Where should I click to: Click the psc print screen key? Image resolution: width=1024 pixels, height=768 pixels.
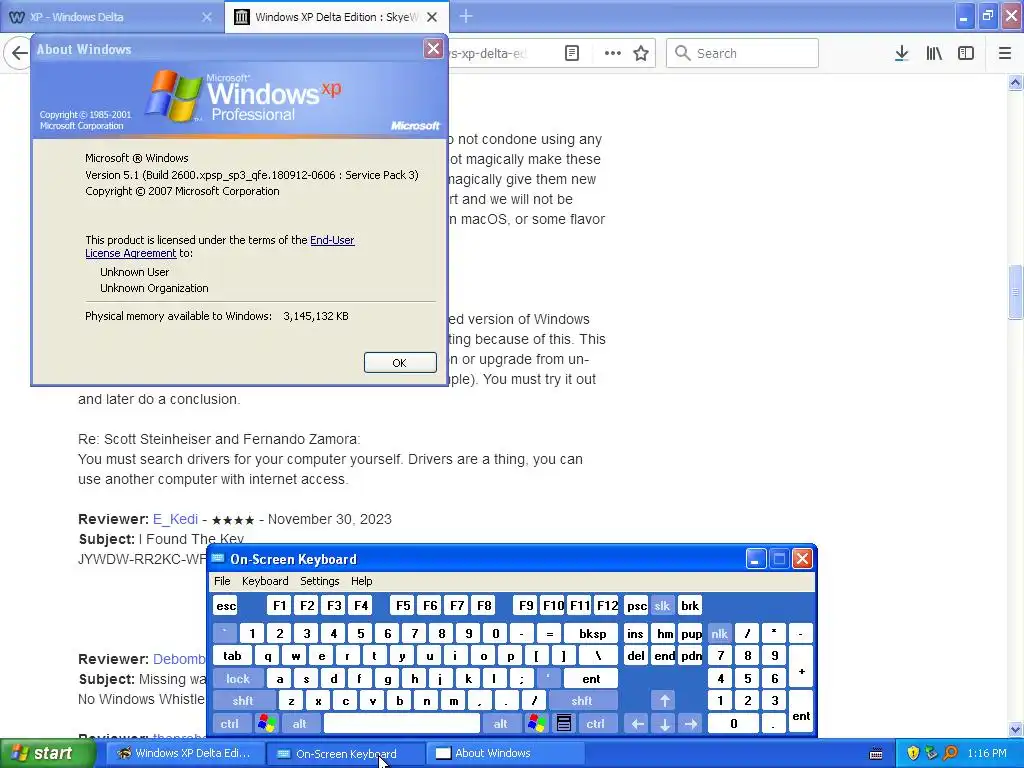[636, 606]
